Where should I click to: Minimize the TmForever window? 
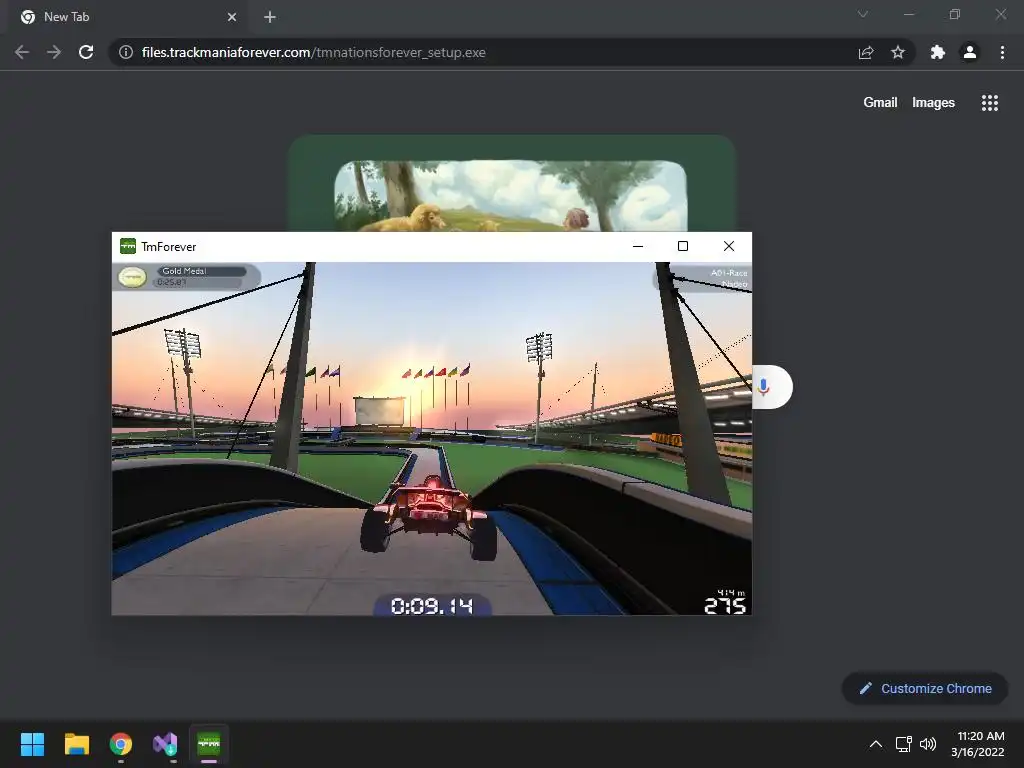638,246
